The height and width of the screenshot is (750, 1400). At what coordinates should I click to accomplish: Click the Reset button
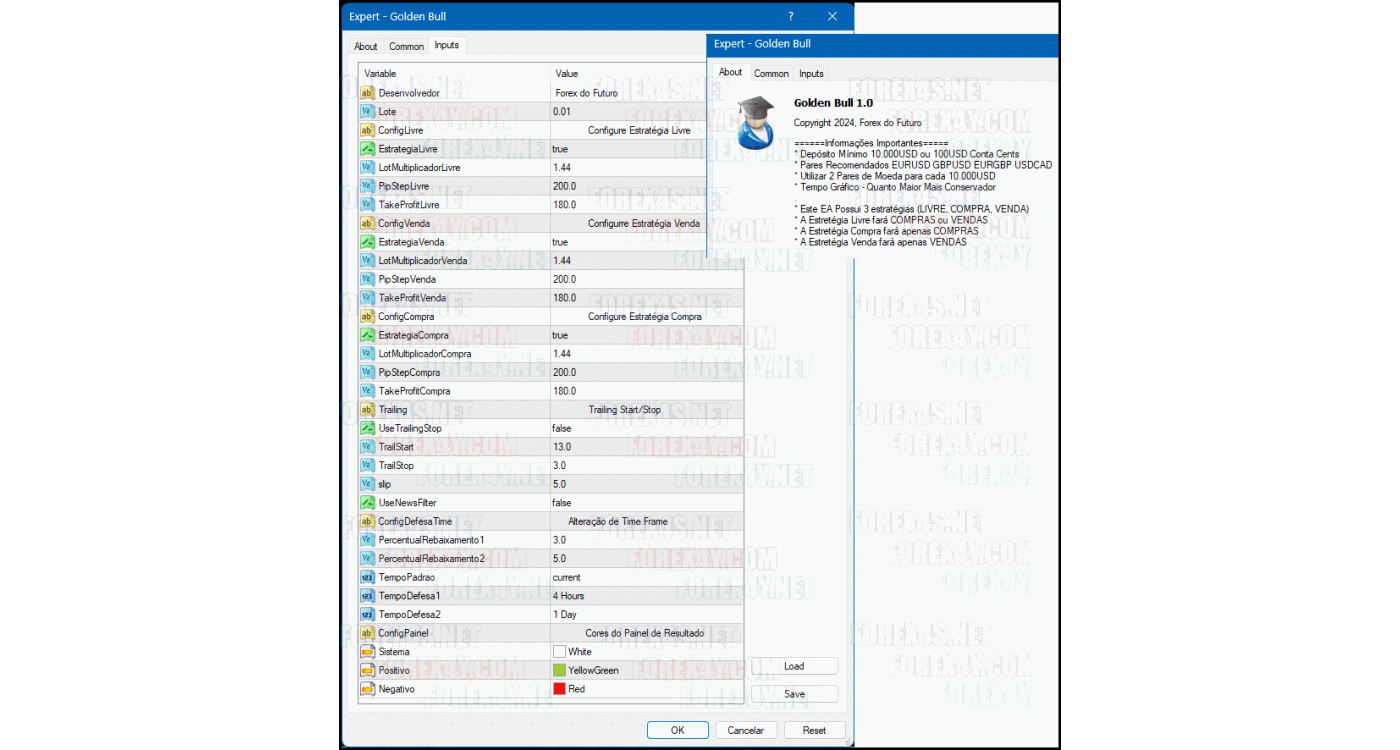(x=814, y=730)
